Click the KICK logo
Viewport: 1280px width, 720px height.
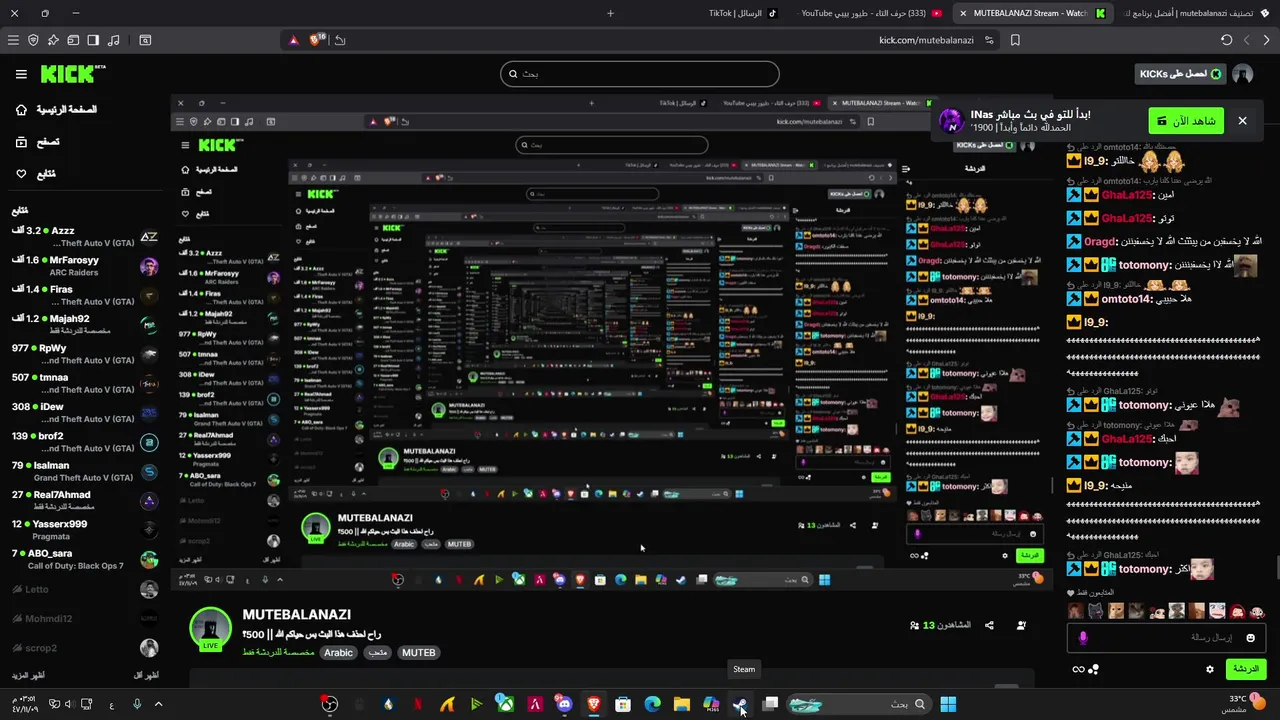pos(73,74)
